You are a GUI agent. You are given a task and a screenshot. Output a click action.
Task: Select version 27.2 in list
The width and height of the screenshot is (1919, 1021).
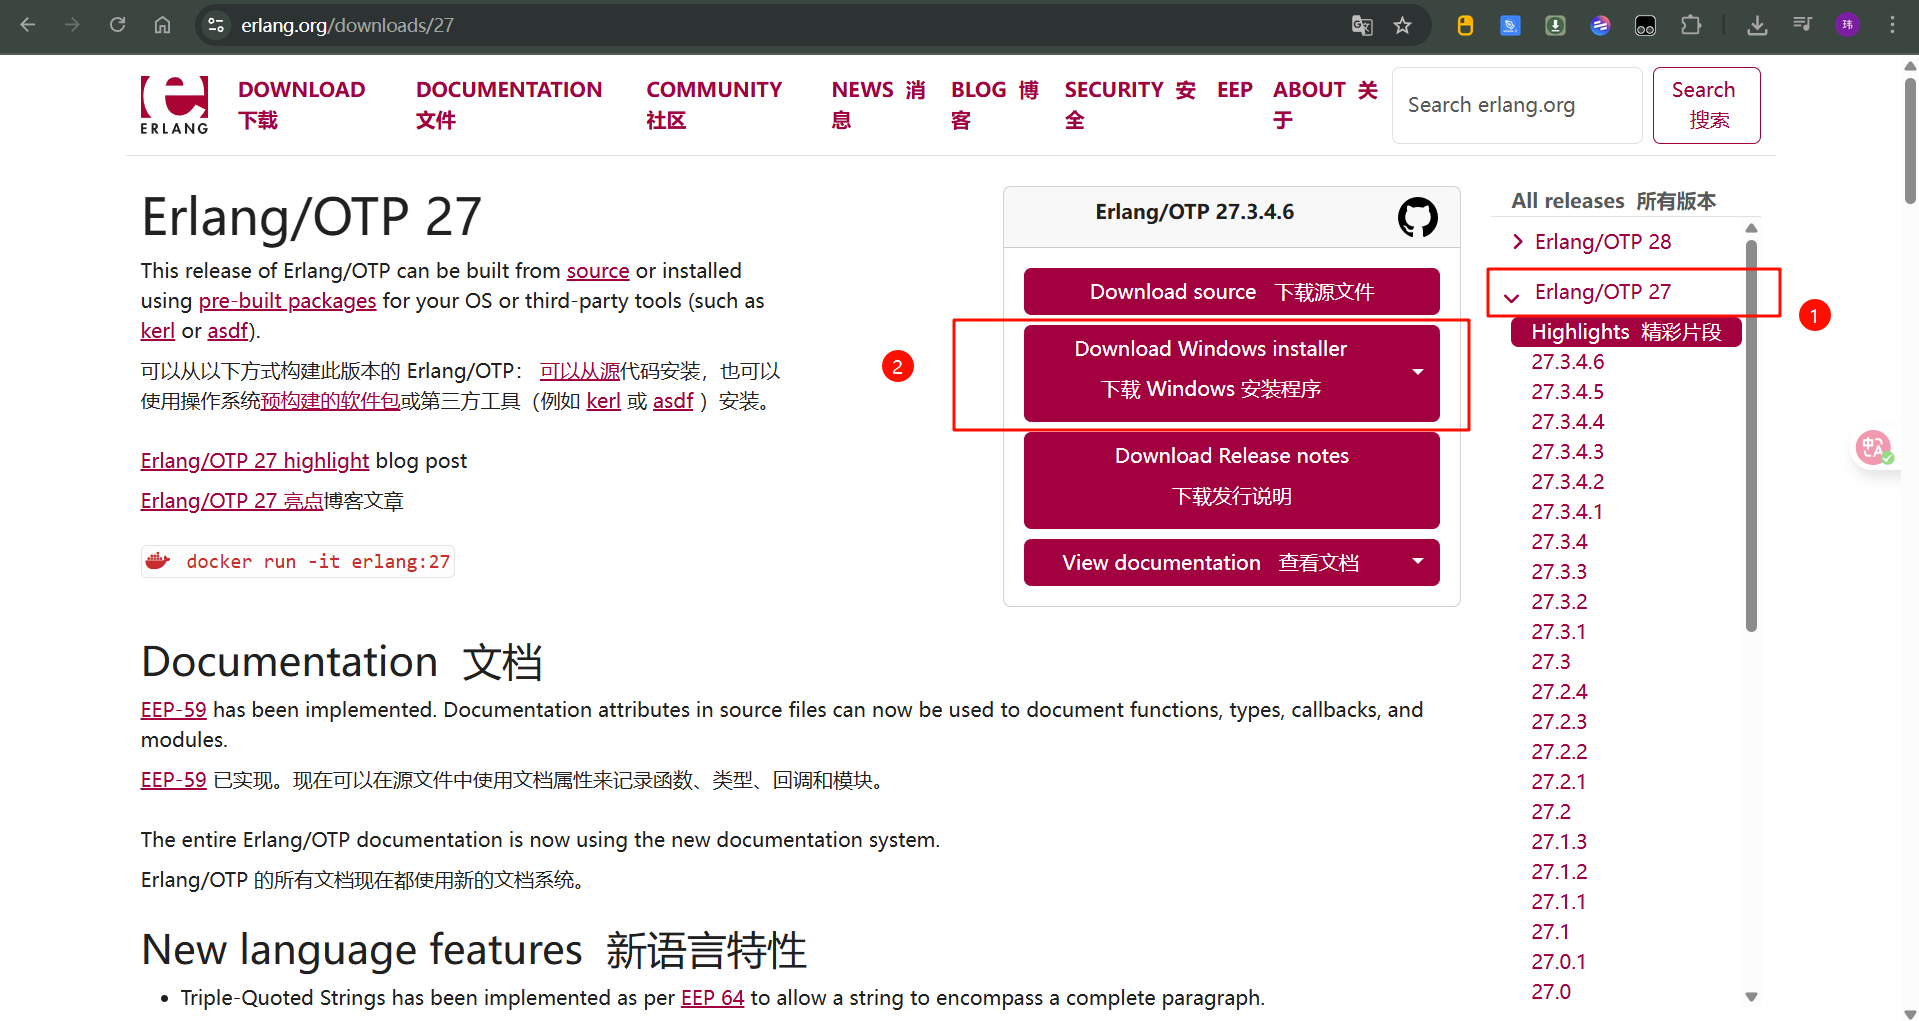[x=1551, y=812]
